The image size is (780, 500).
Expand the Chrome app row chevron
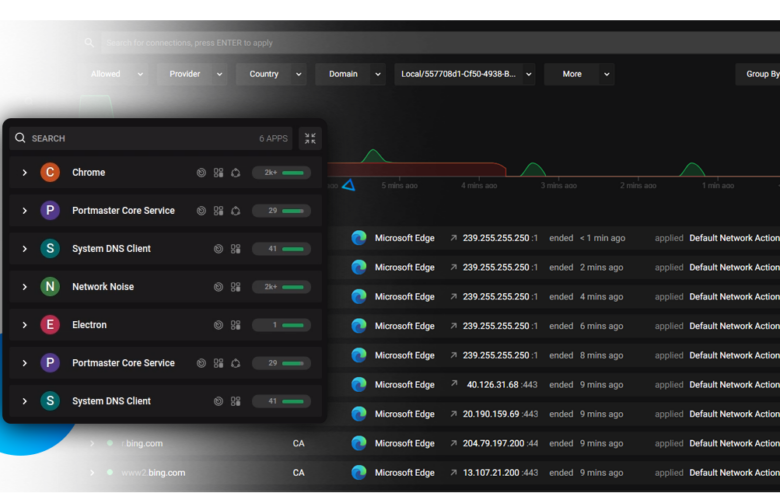24,173
